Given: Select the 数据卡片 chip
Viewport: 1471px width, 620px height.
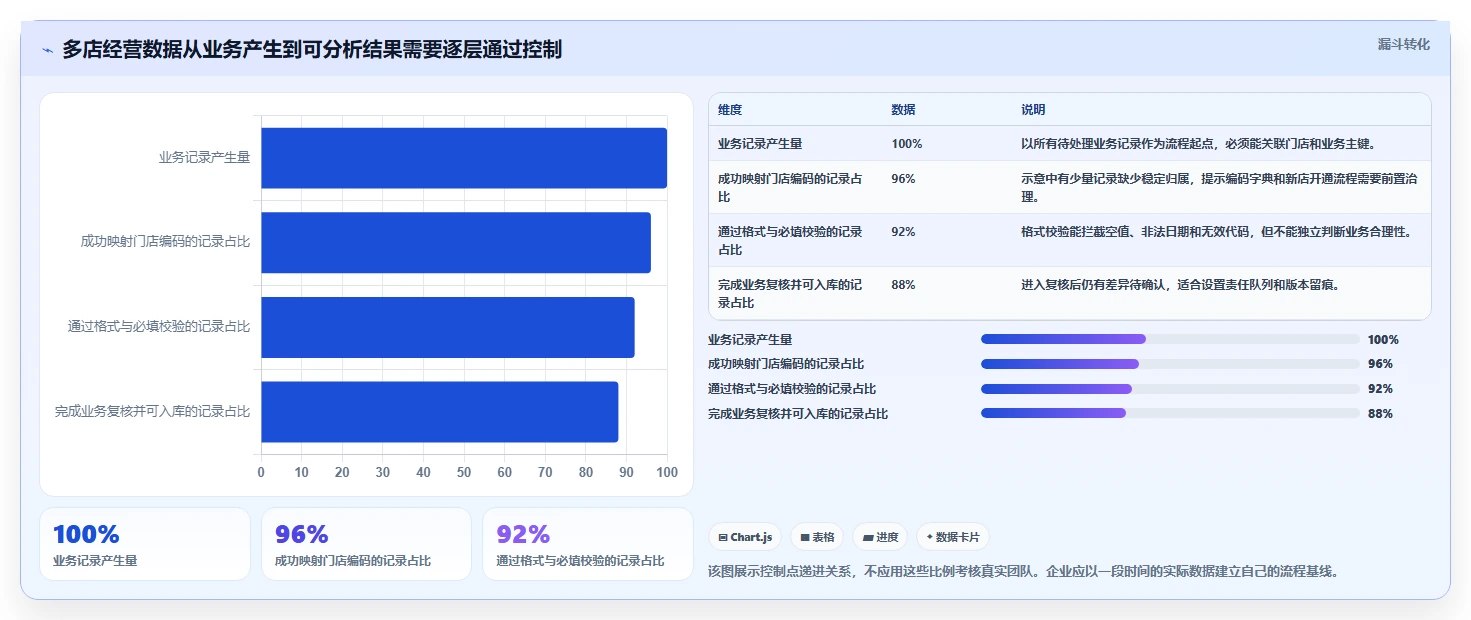Looking at the screenshot, I should coord(953,537).
